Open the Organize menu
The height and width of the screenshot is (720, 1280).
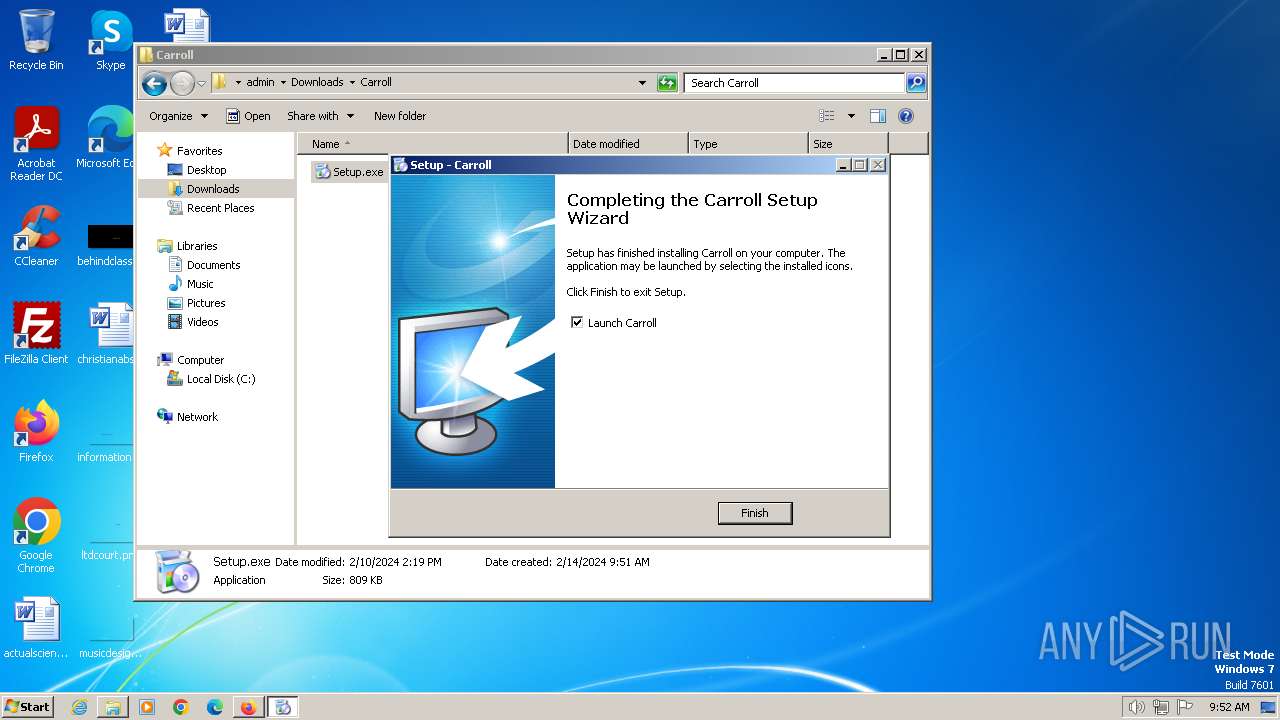click(x=178, y=116)
